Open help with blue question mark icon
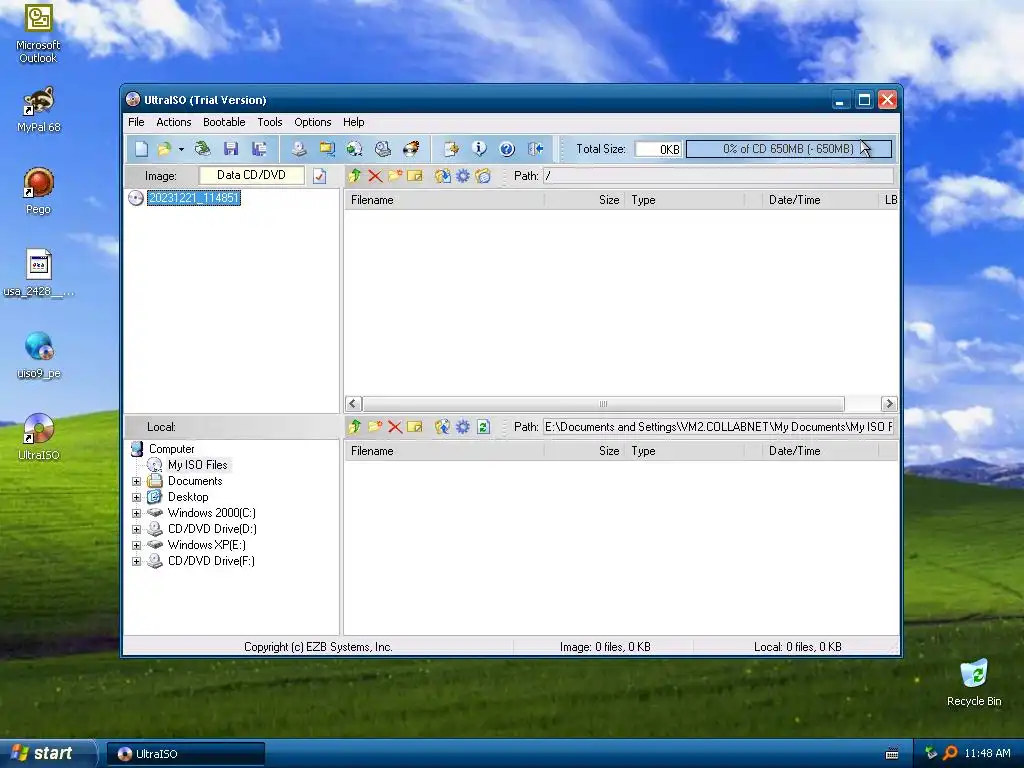The height and width of the screenshot is (768, 1024). point(507,149)
